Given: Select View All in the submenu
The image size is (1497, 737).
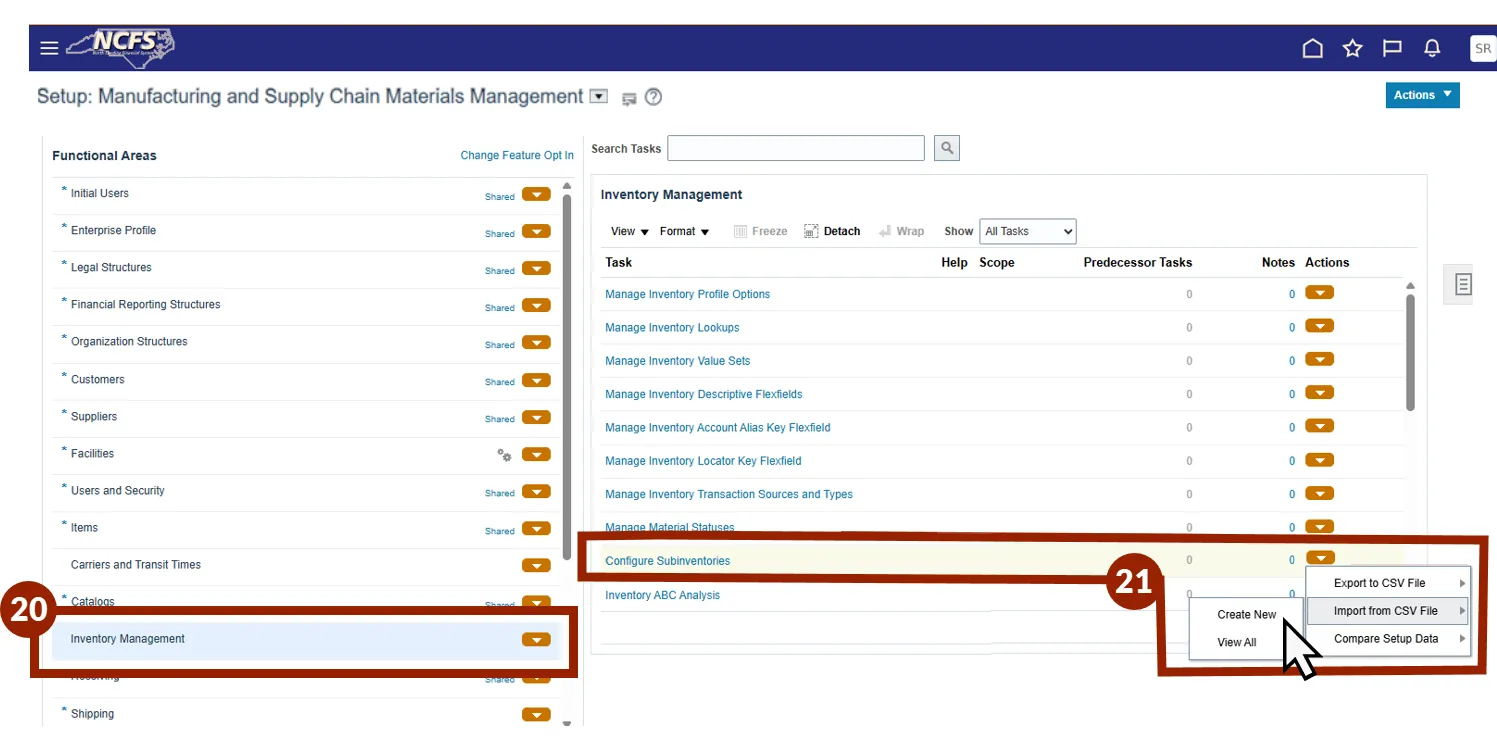Looking at the screenshot, I should pyautogui.click(x=1237, y=643).
